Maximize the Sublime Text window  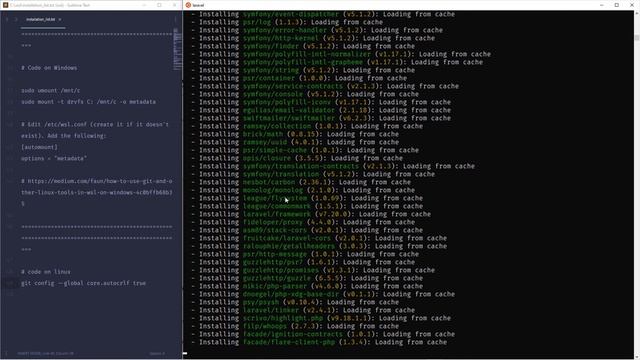159,5
